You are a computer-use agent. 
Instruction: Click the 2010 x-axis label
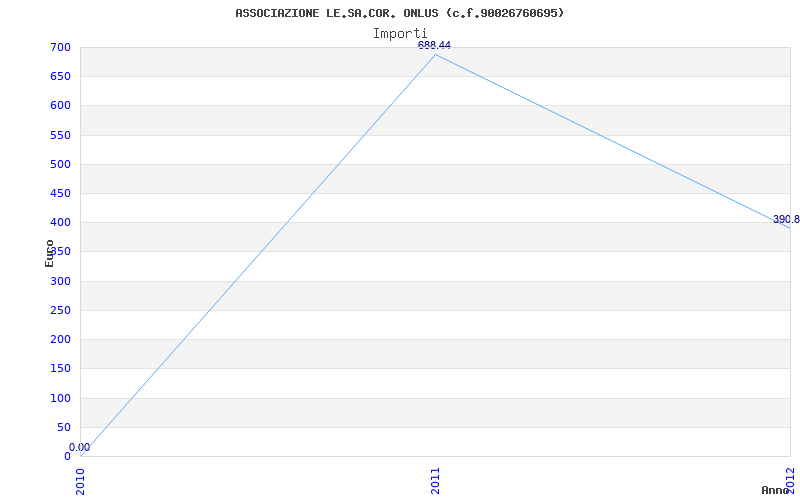click(81, 482)
